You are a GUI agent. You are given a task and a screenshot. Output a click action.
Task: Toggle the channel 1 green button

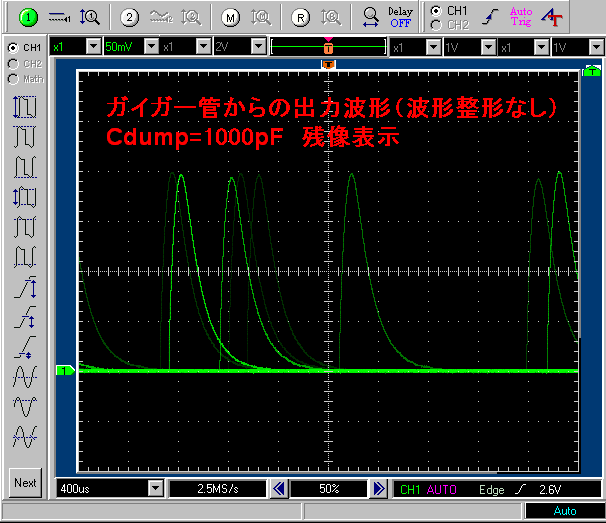click(28, 17)
